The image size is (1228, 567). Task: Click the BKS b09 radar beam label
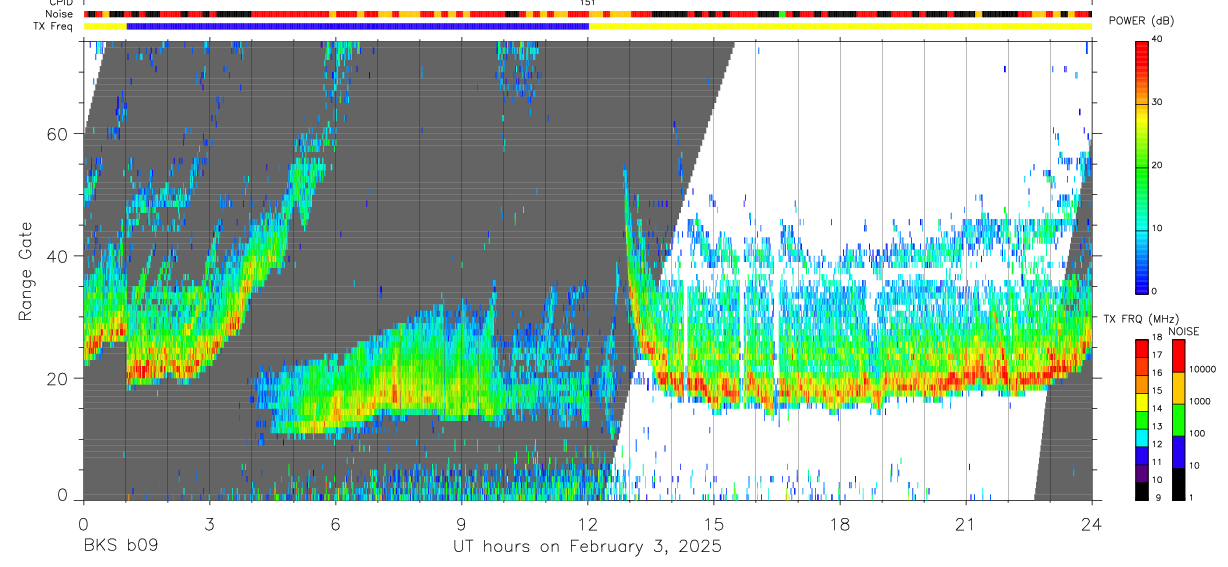coord(120,546)
